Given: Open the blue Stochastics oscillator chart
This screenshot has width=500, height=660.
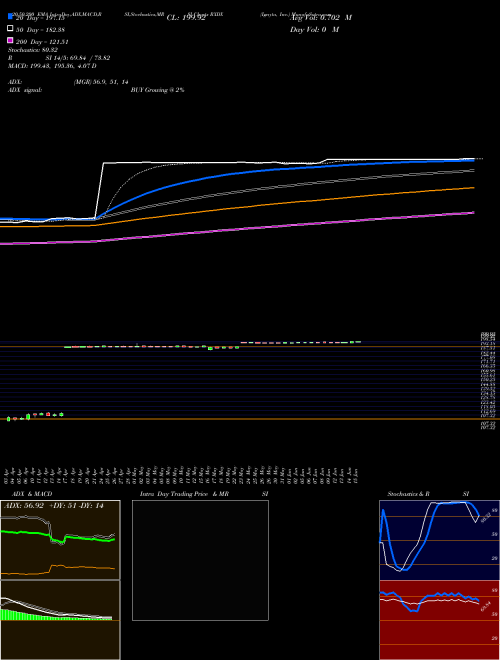Looking at the screenshot, I should pyautogui.click(x=439, y=540).
